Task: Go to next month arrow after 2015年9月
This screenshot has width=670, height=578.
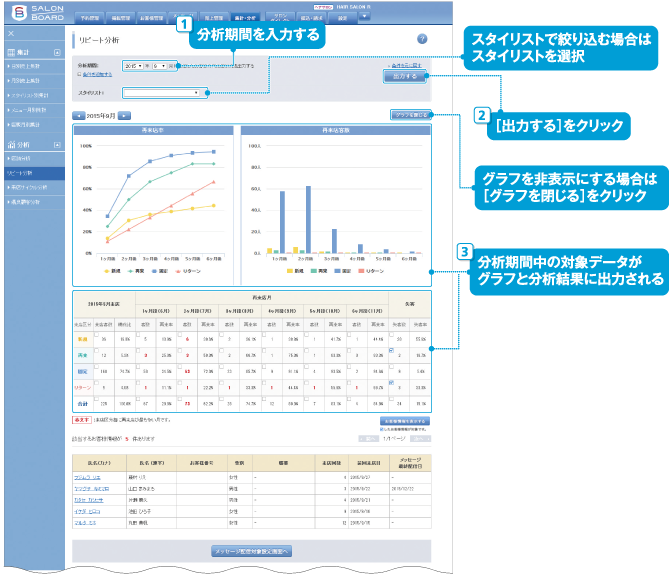Action: [x=124, y=116]
